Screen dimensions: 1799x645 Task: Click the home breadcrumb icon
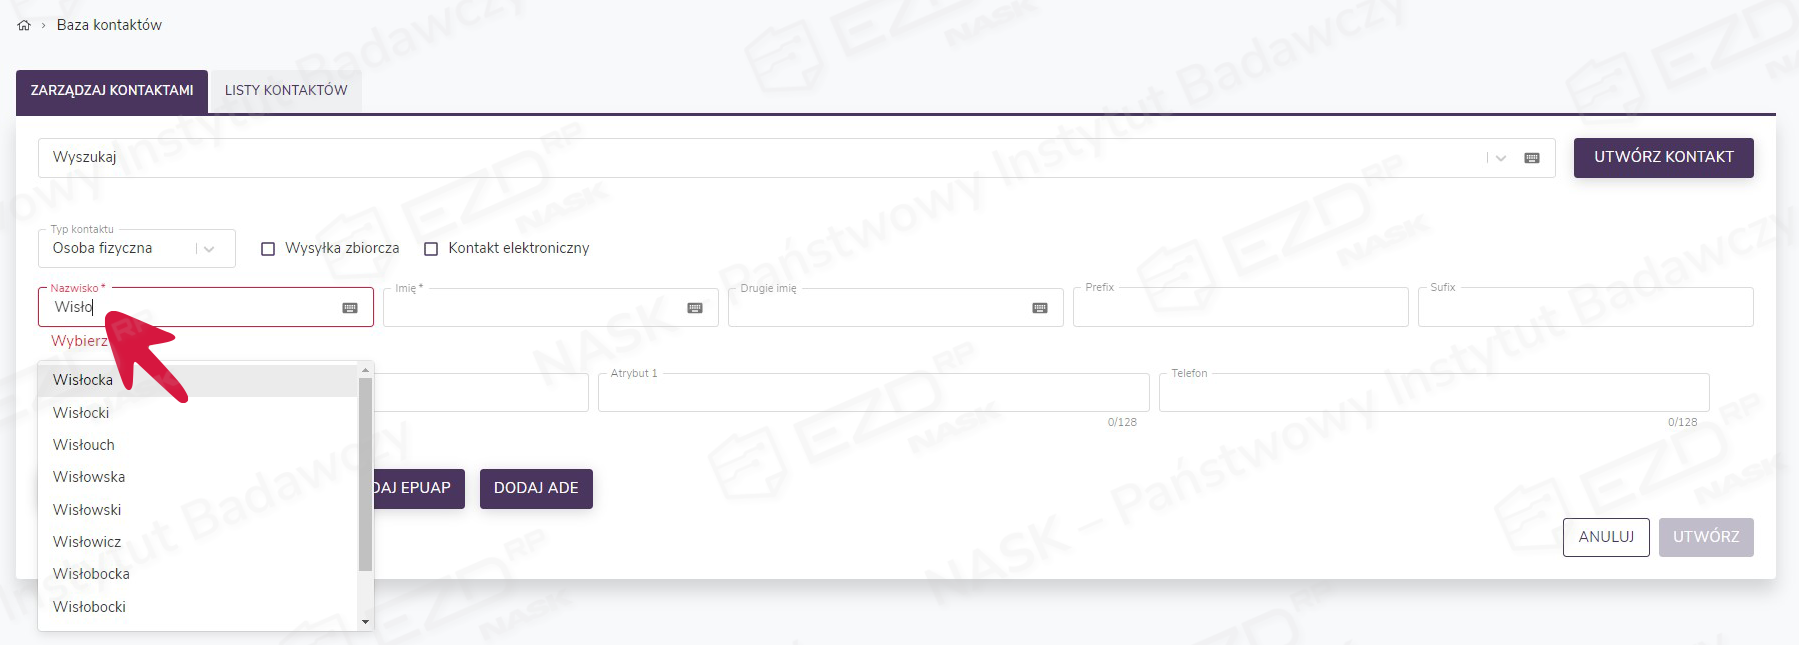coord(24,25)
